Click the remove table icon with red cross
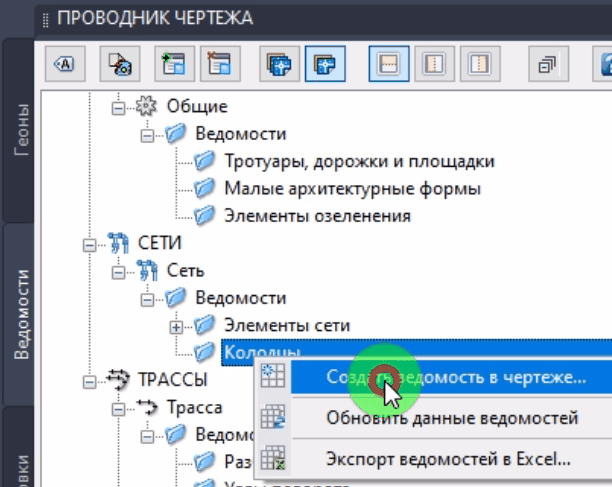 click(x=220, y=64)
